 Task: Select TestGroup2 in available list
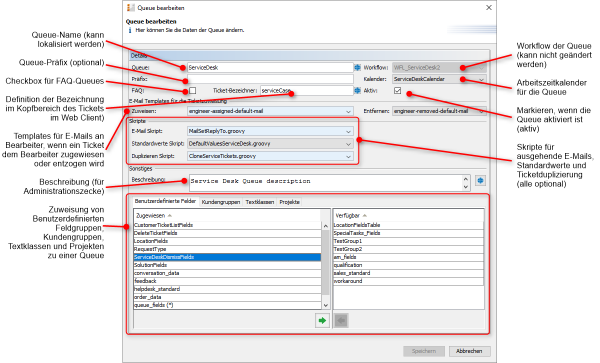(x=408, y=249)
